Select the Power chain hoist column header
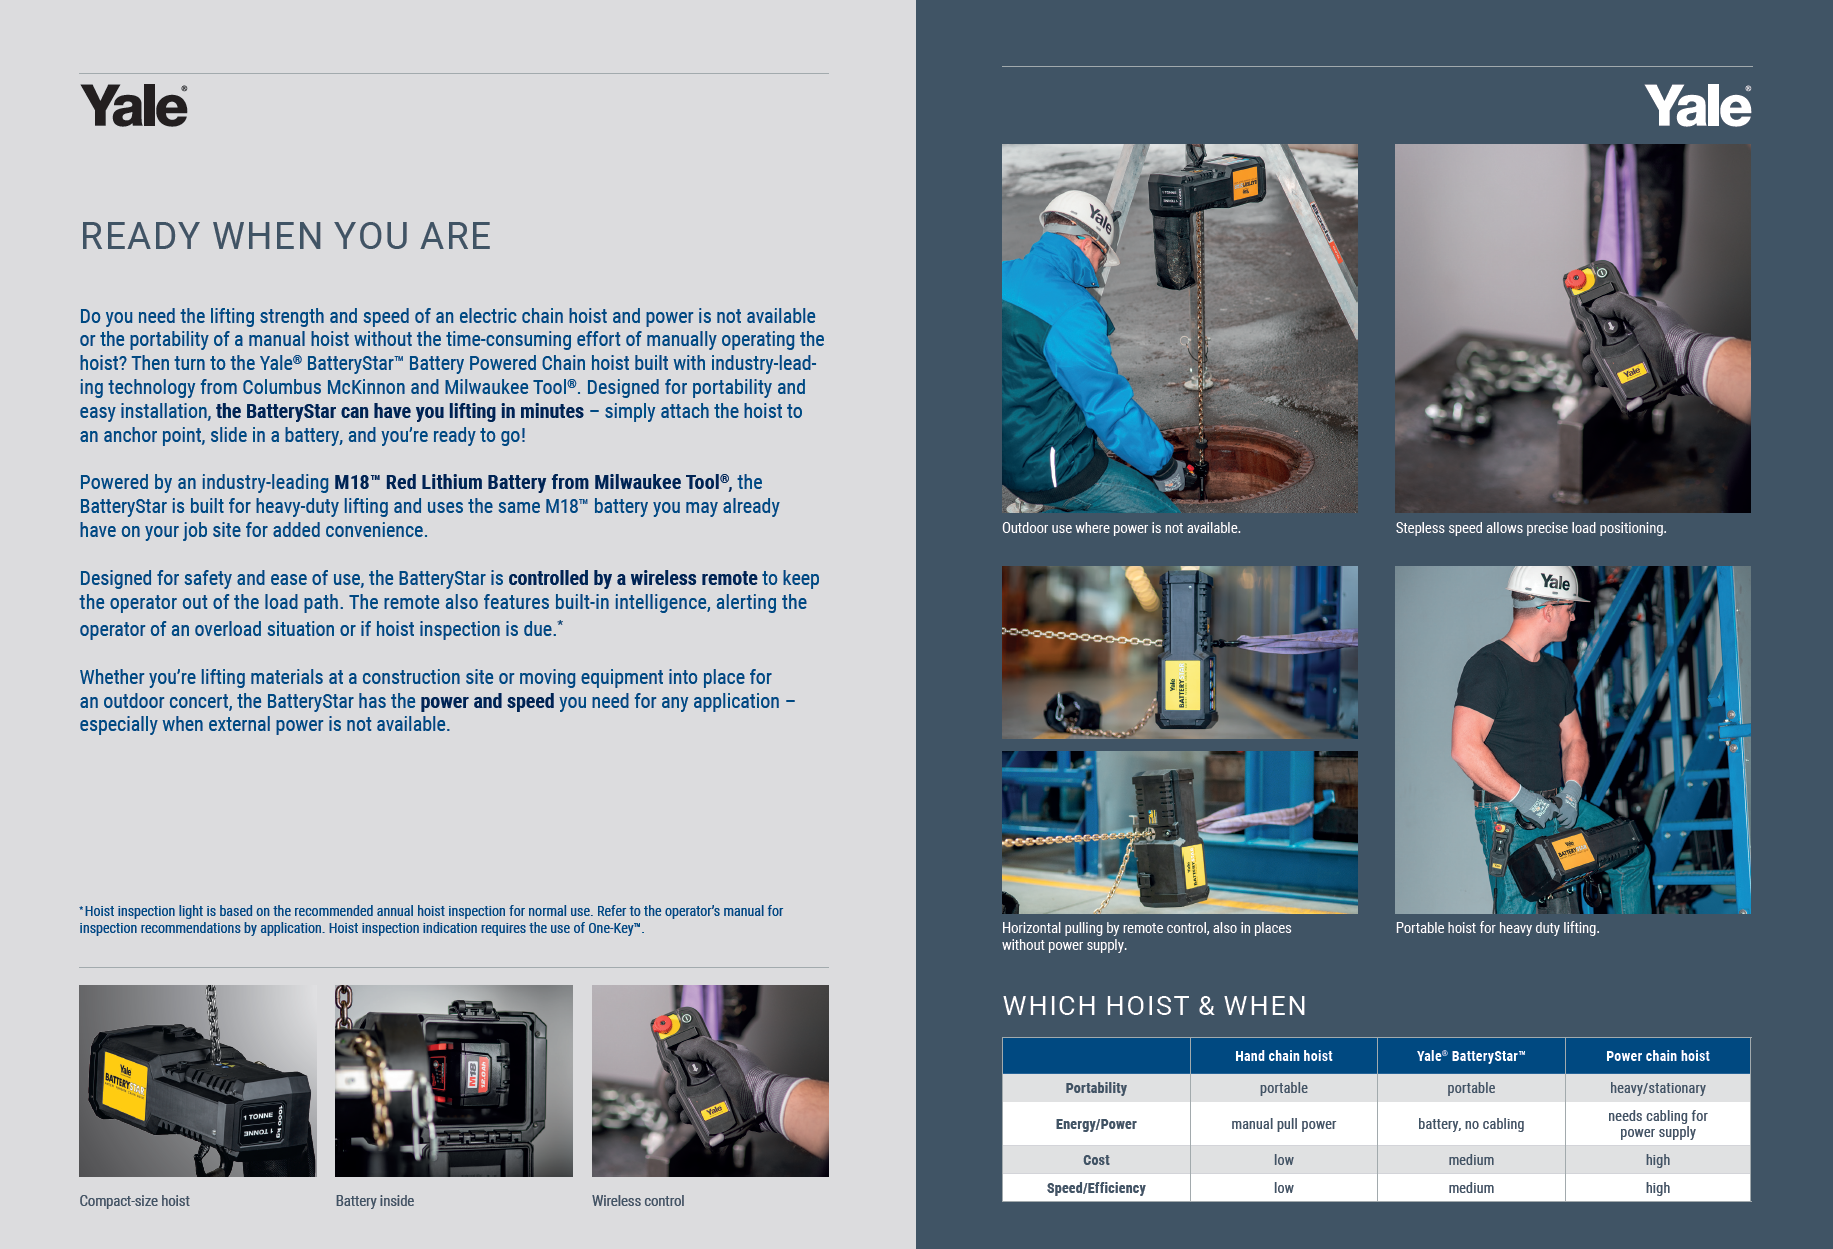The width and height of the screenshot is (1833, 1249). click(1658, 1056)
